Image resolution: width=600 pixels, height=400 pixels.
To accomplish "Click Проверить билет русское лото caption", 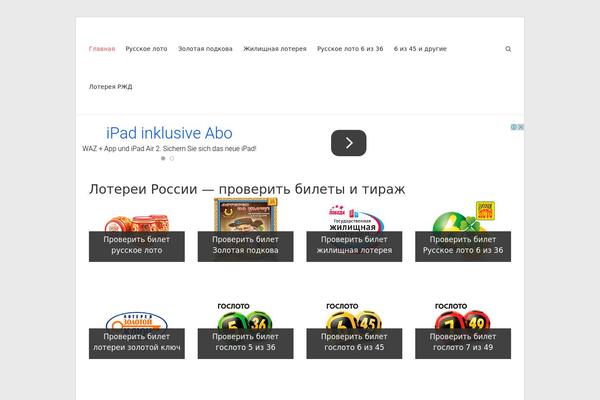I will click(137, 246).
